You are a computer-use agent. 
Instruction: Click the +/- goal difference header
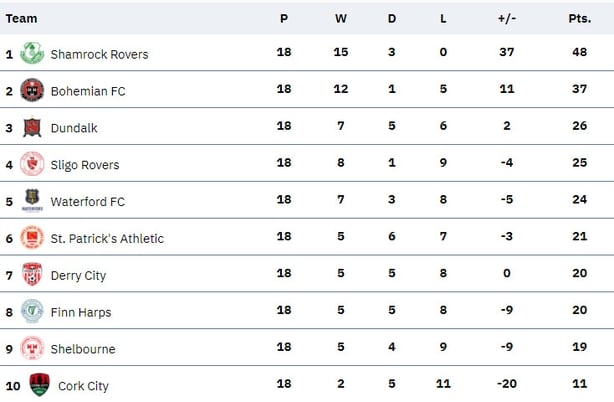[x=507, y=18]
